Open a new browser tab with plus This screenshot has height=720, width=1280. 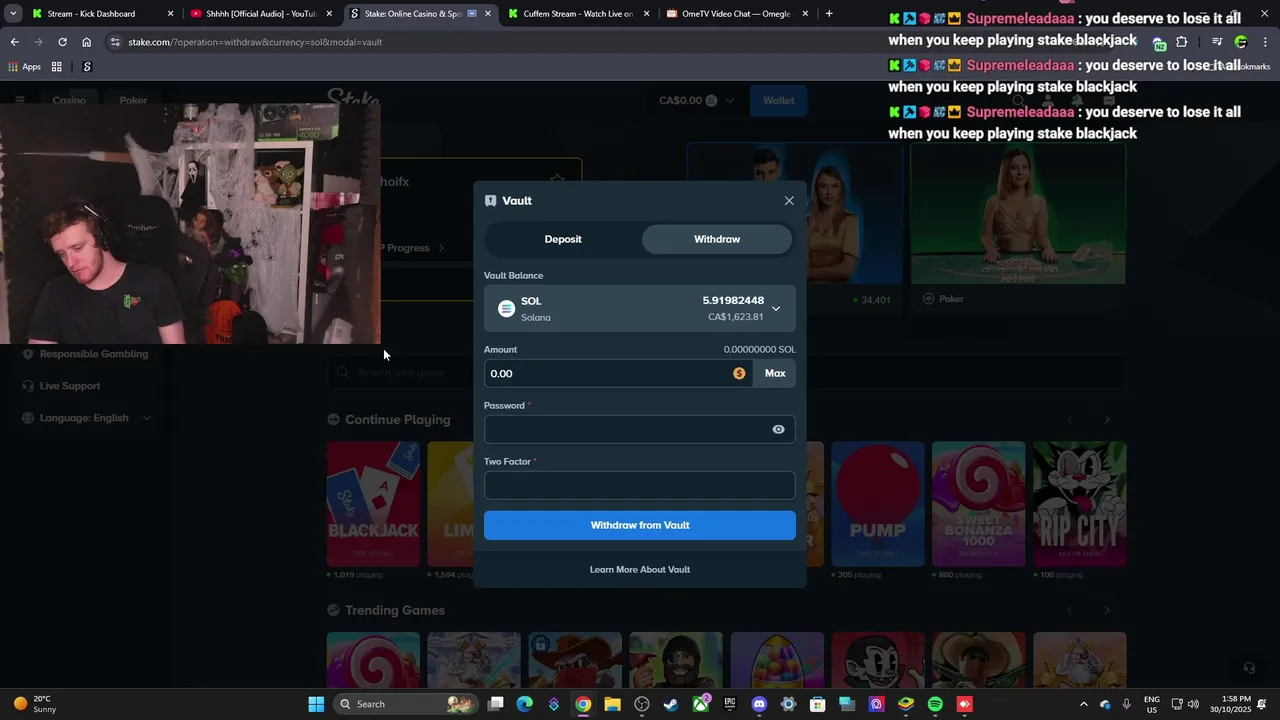tap(829, 14)
